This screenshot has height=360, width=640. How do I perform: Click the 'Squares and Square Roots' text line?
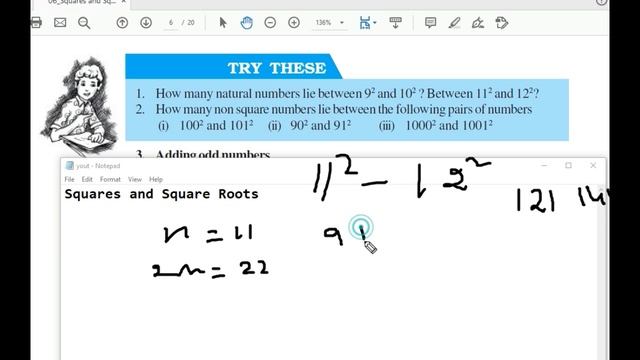coord(162,194)
